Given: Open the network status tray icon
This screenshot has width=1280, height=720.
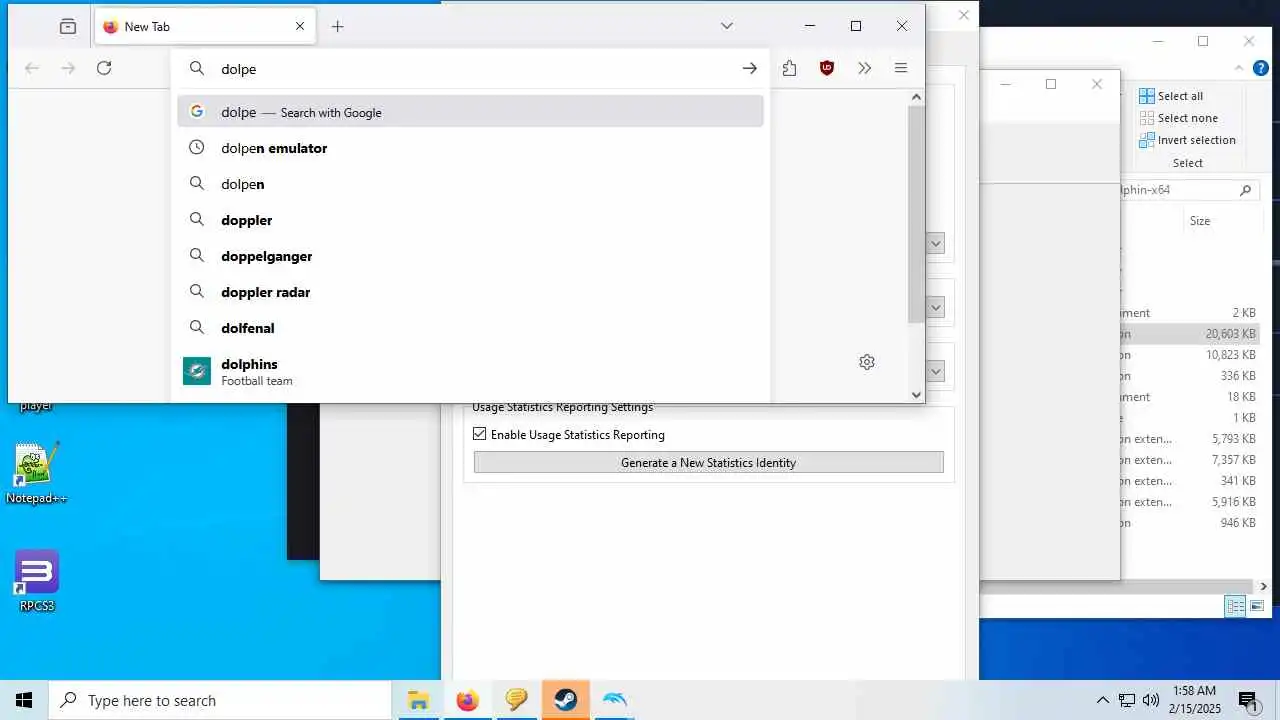Looking at the screenshot, I should [x=1127, y=700].
